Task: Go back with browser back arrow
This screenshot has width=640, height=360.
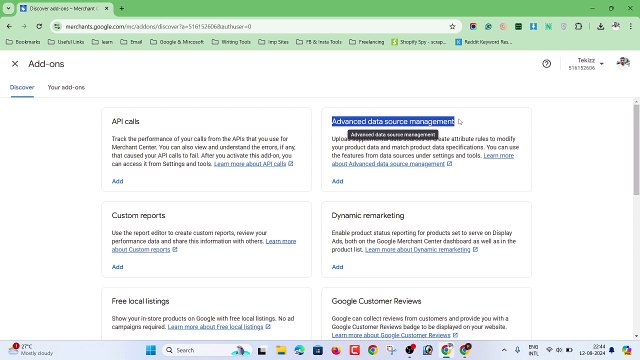Action: point(9,27)
